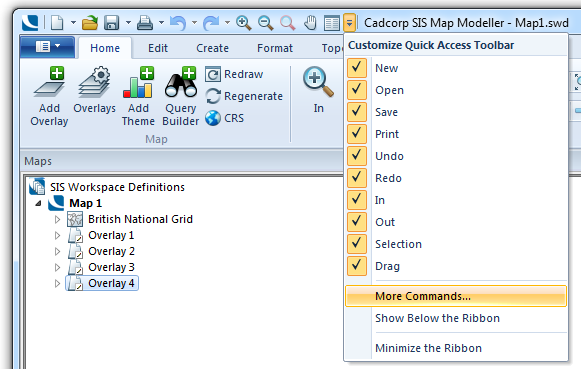The width and height of the screenshot is (581, 369).
Task: Activate the drag hand tool in toolbar
Action: coord(310,23)
